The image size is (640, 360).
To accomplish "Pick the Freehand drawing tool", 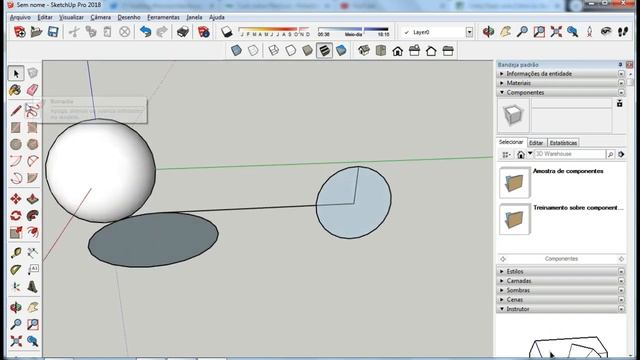I will (33, 111).
